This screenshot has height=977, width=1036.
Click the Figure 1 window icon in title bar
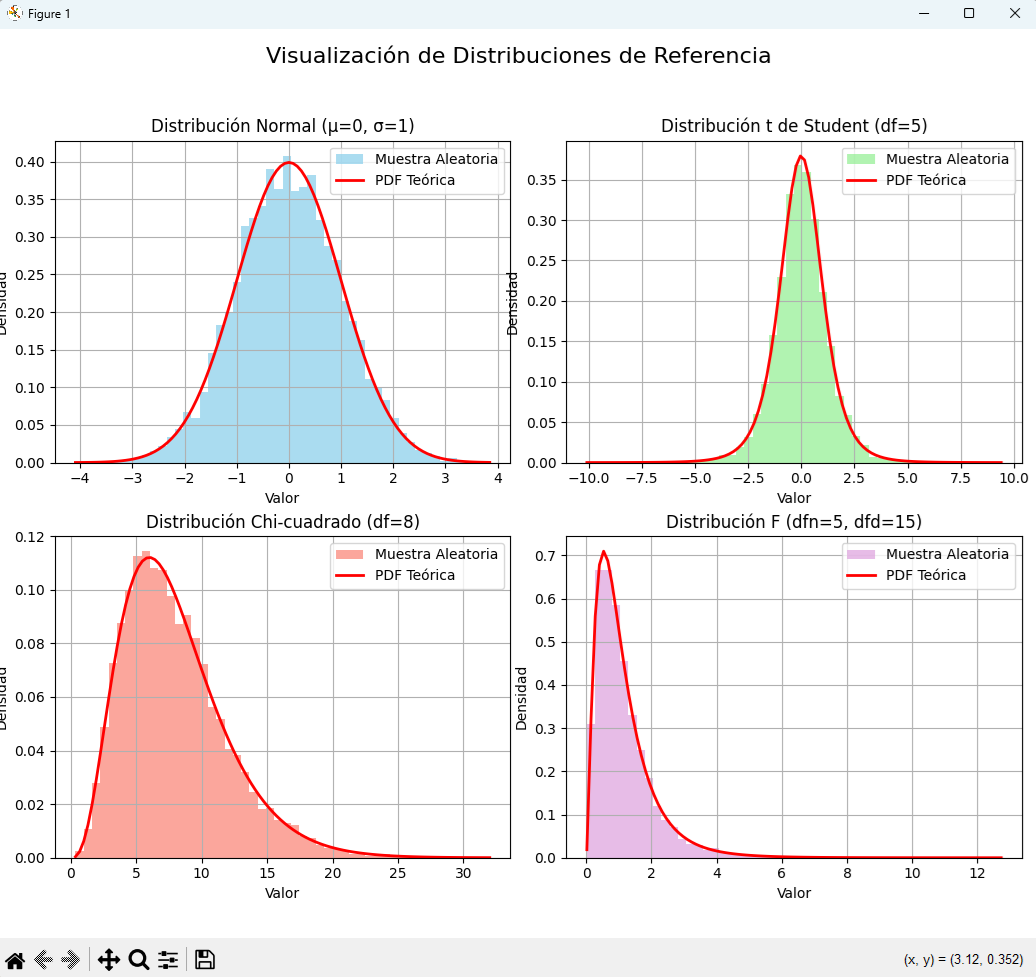pos(14,13)
